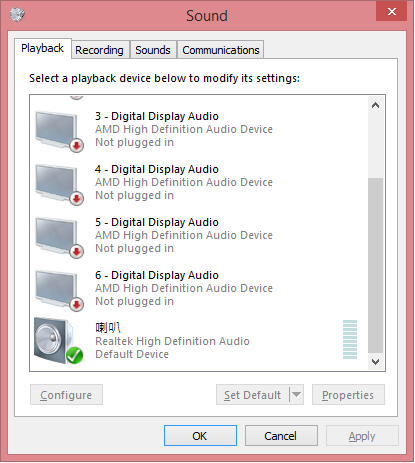Click the Sound window speaker icon in title bar
Image resolution: width=415 pixels, height=463 pixels.
click(x=17, y=14)
